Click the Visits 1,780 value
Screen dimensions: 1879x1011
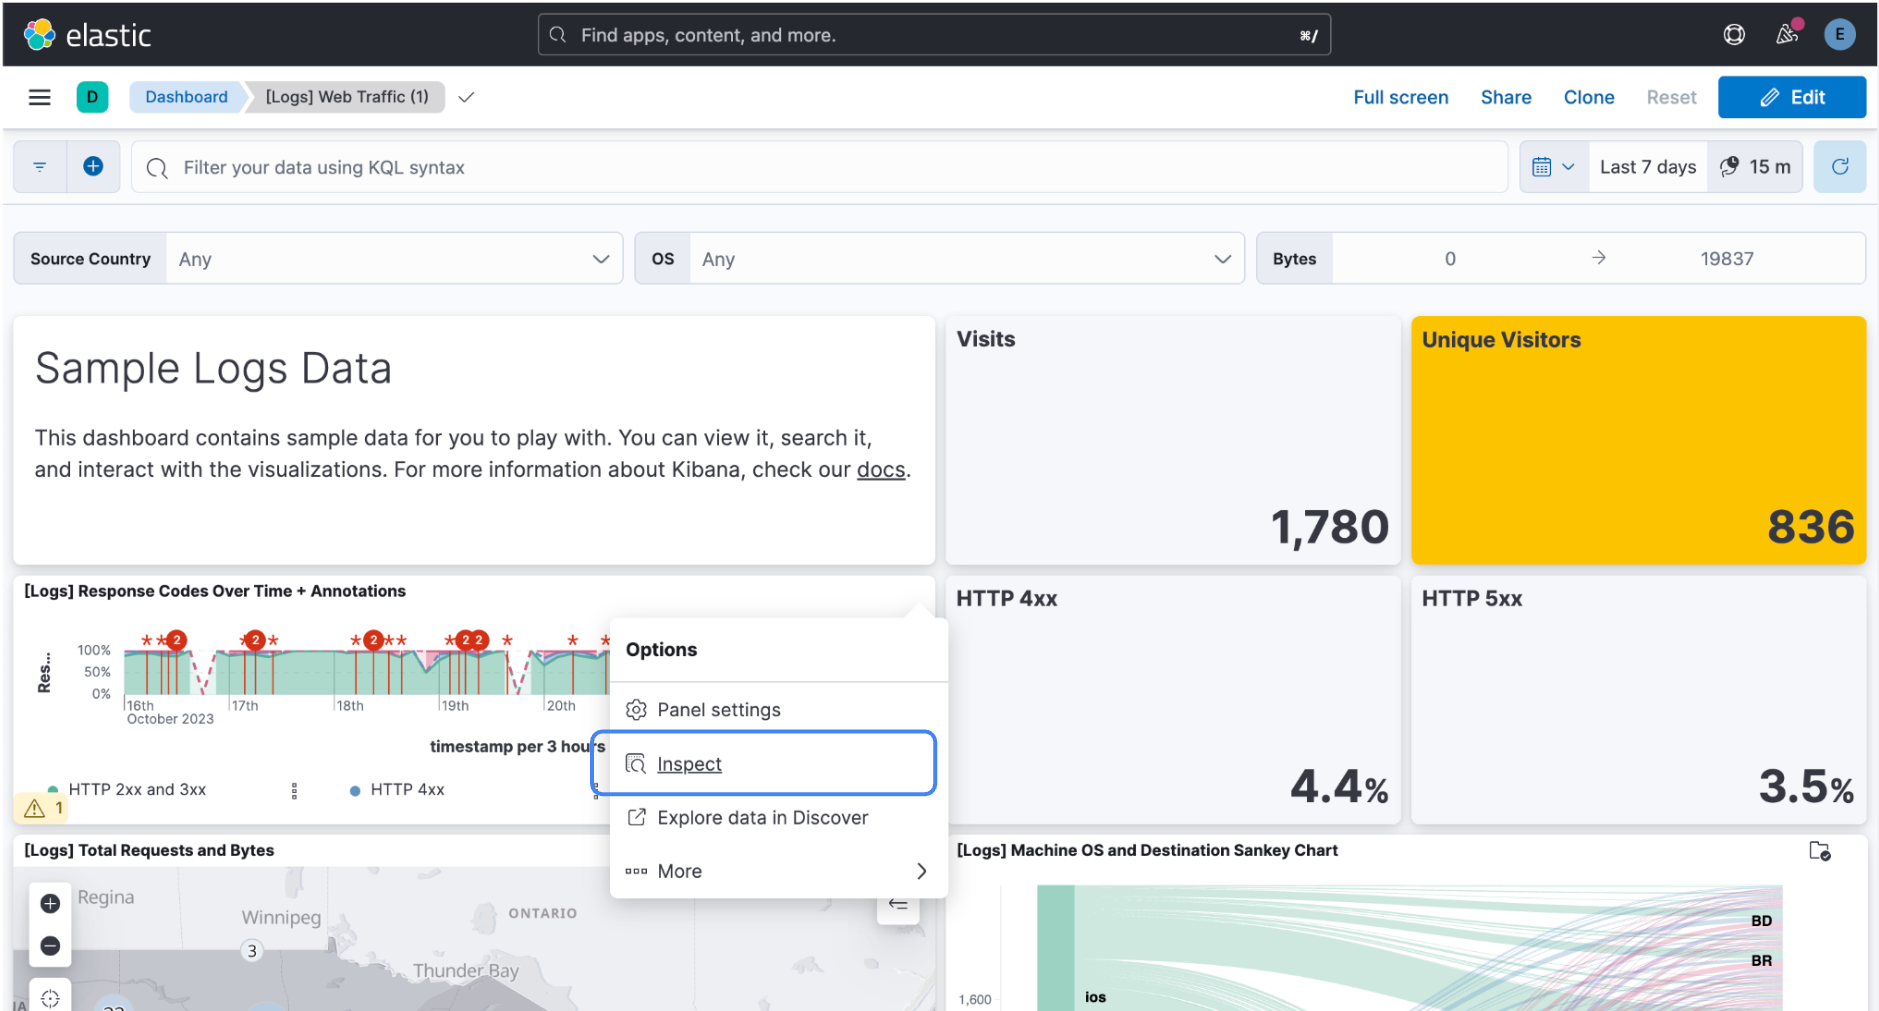1329,527
